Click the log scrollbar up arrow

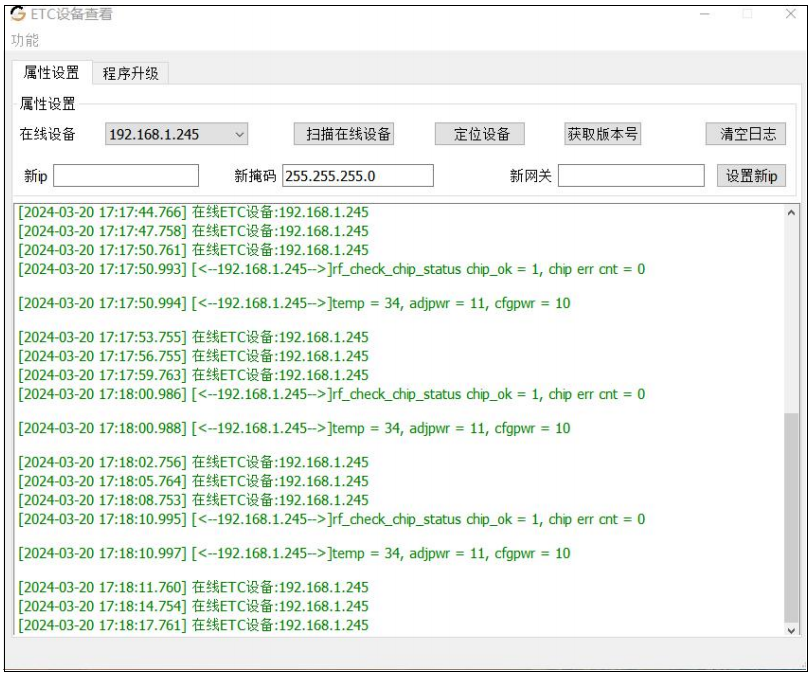pos(791,212)
